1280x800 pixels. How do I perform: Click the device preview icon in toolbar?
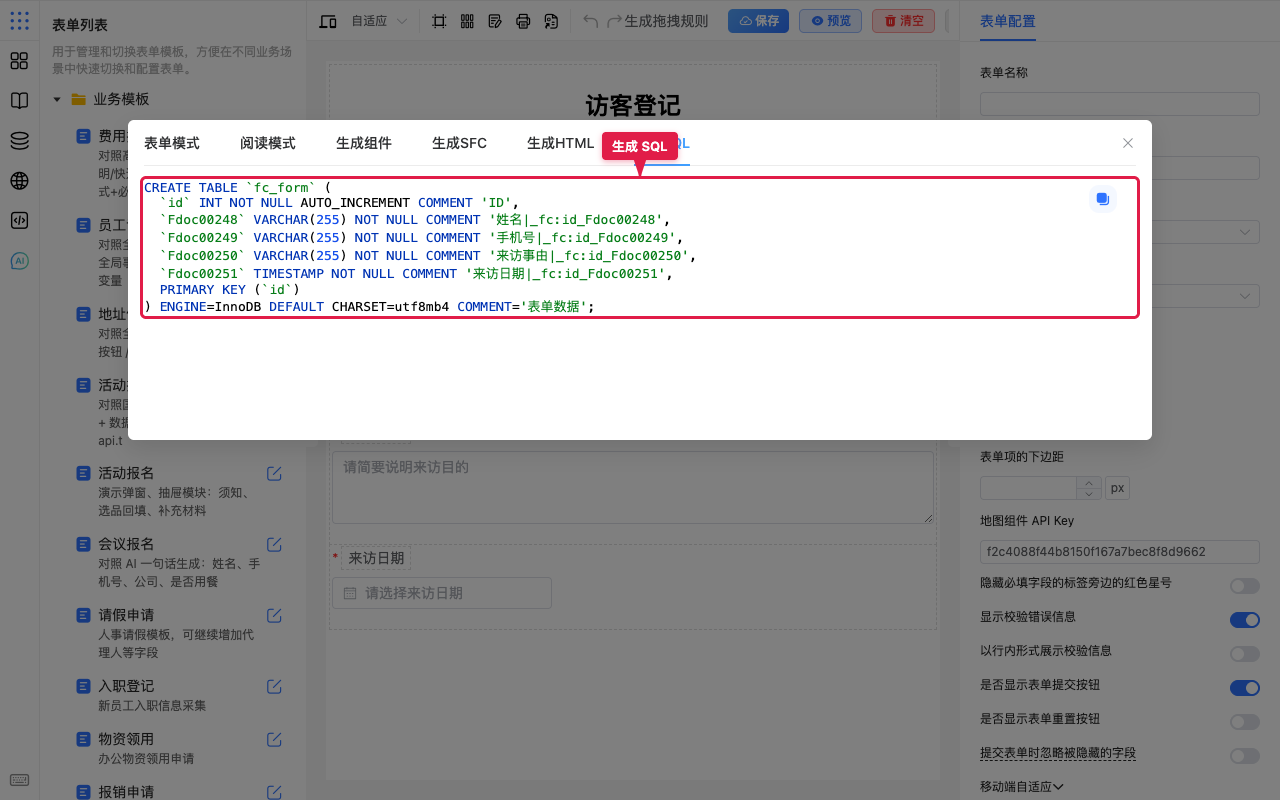point(327,21)
